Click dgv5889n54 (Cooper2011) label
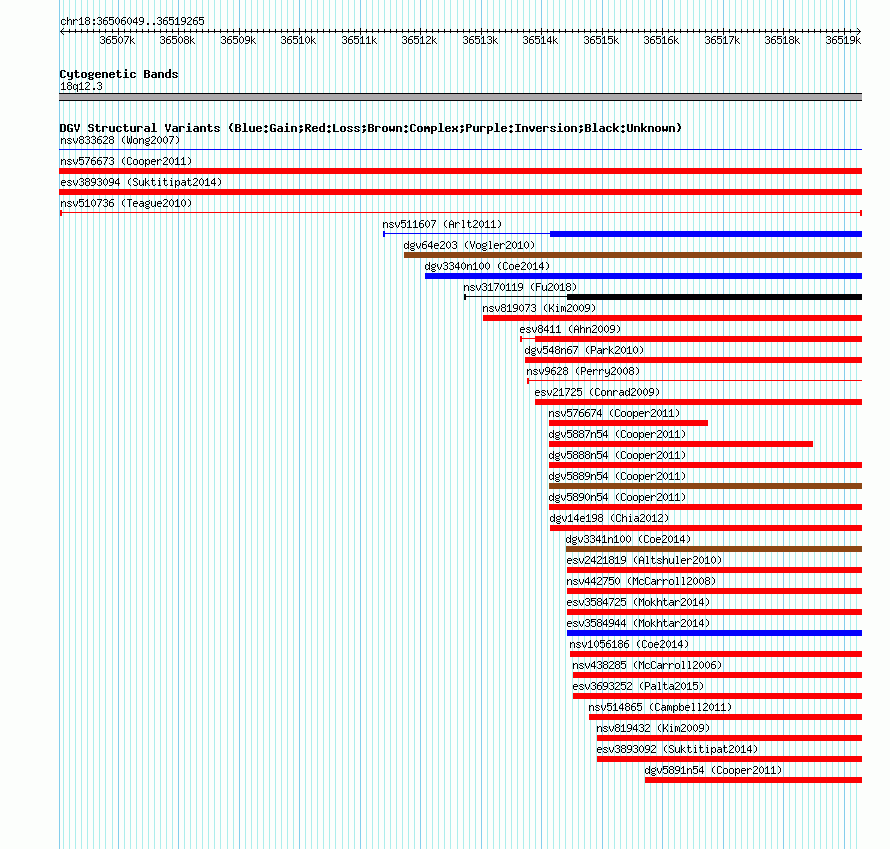The width and height of the screenshot is (890, 849). pos(618,476)
